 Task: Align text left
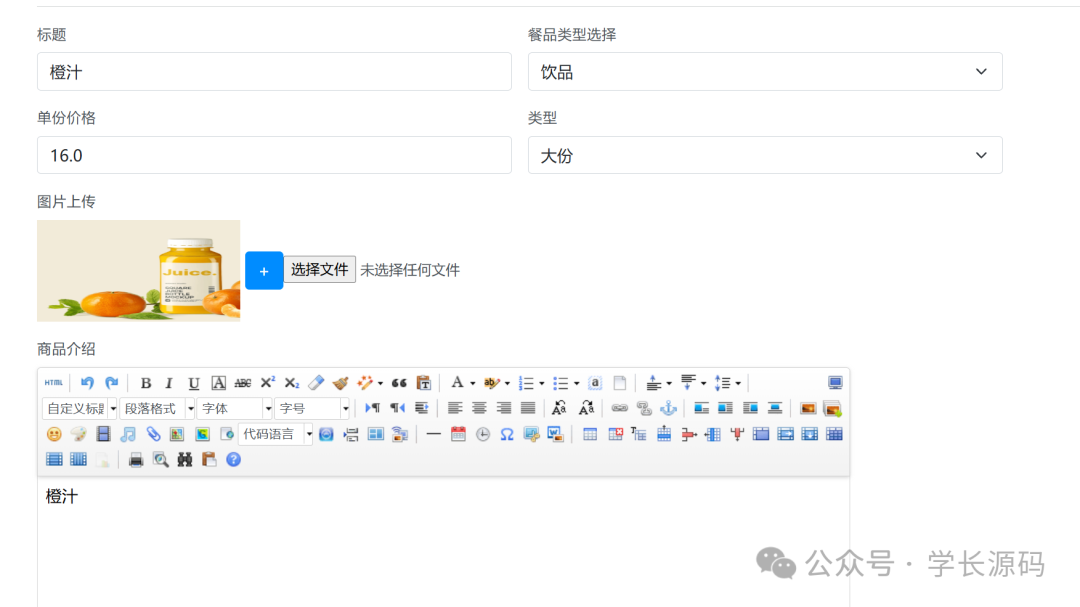[455, 409]
